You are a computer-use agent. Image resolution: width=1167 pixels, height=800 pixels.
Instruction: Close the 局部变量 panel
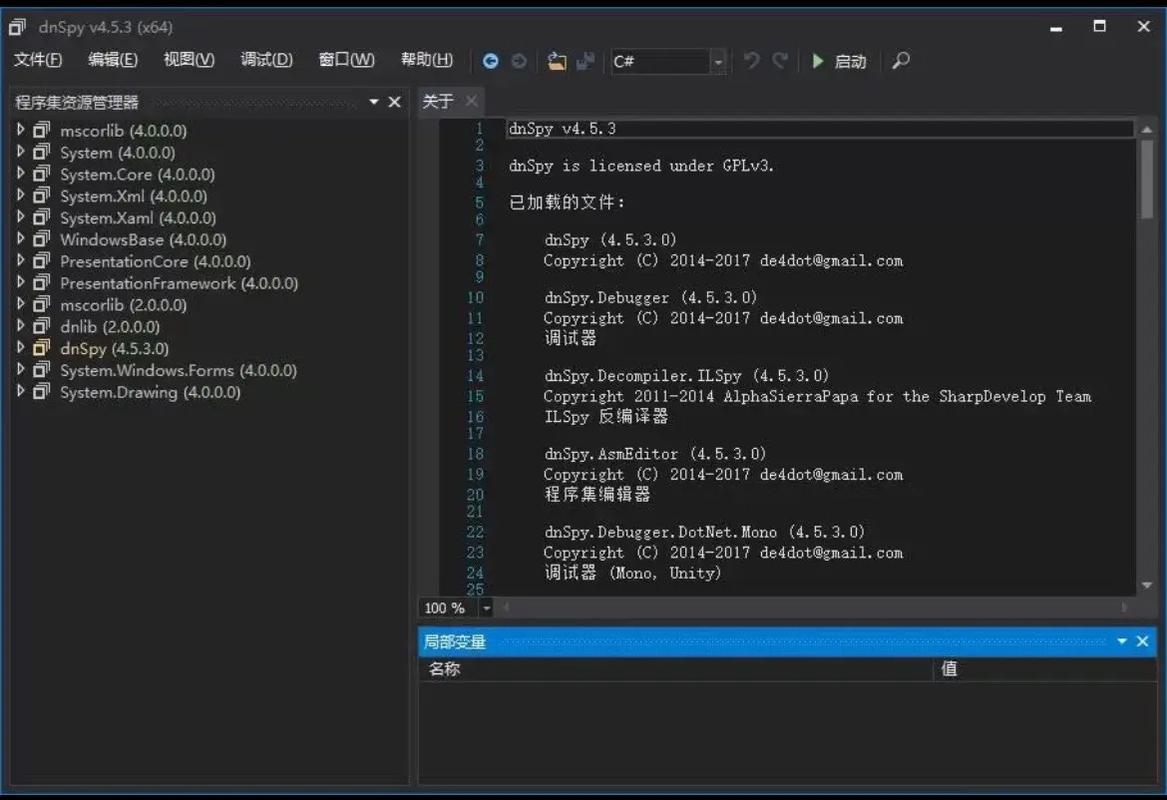1142,641
